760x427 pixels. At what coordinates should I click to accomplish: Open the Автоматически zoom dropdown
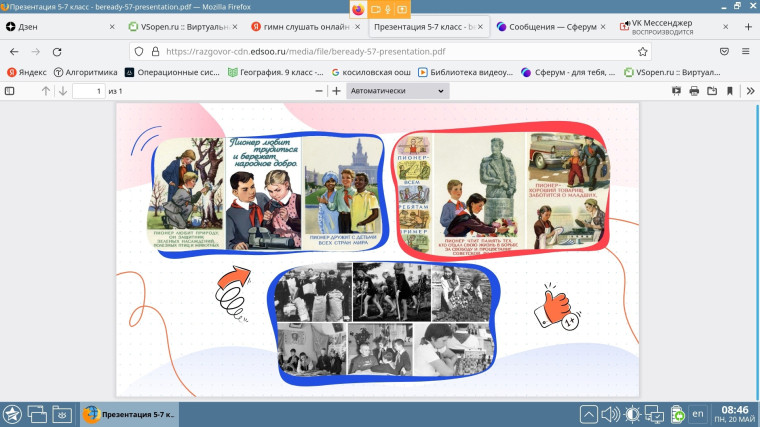397,91
